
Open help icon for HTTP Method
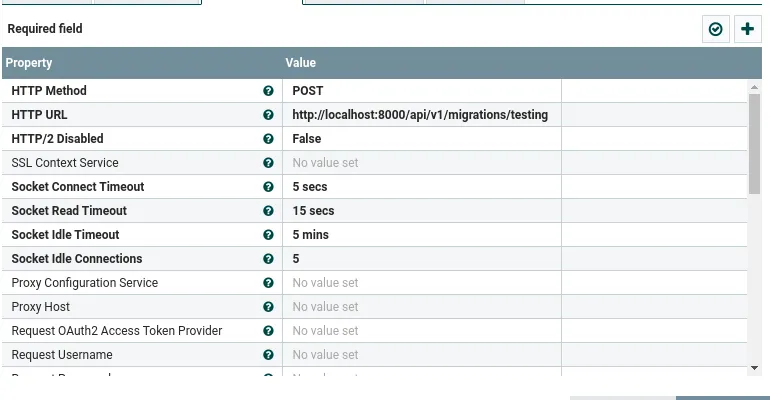point(268,91)
